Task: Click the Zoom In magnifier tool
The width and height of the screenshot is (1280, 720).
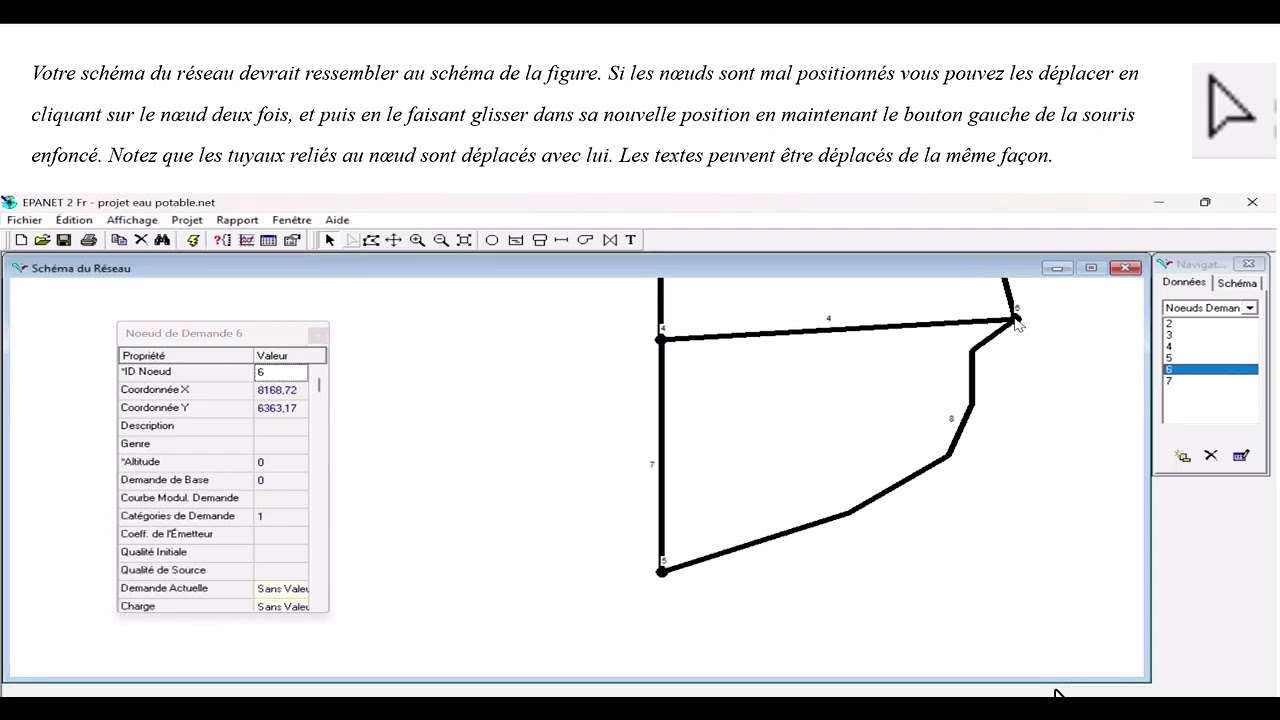Action: tap(417, 240)
